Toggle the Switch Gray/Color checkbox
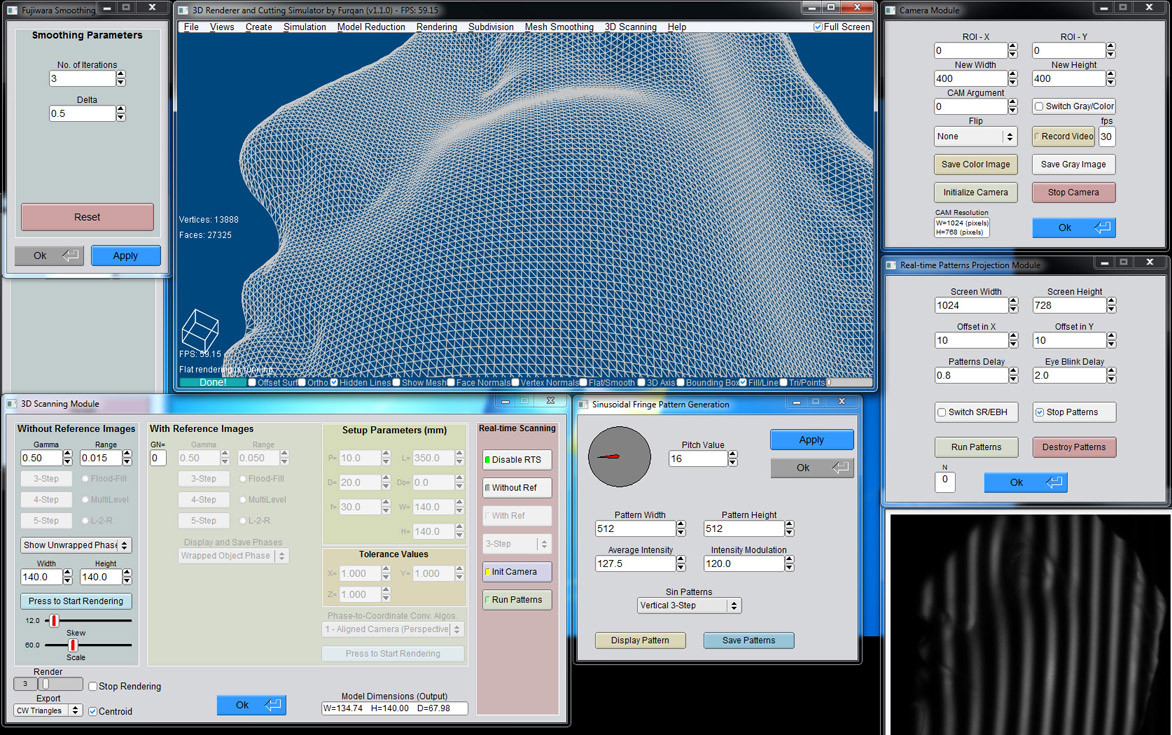 tap(1039, 107)
